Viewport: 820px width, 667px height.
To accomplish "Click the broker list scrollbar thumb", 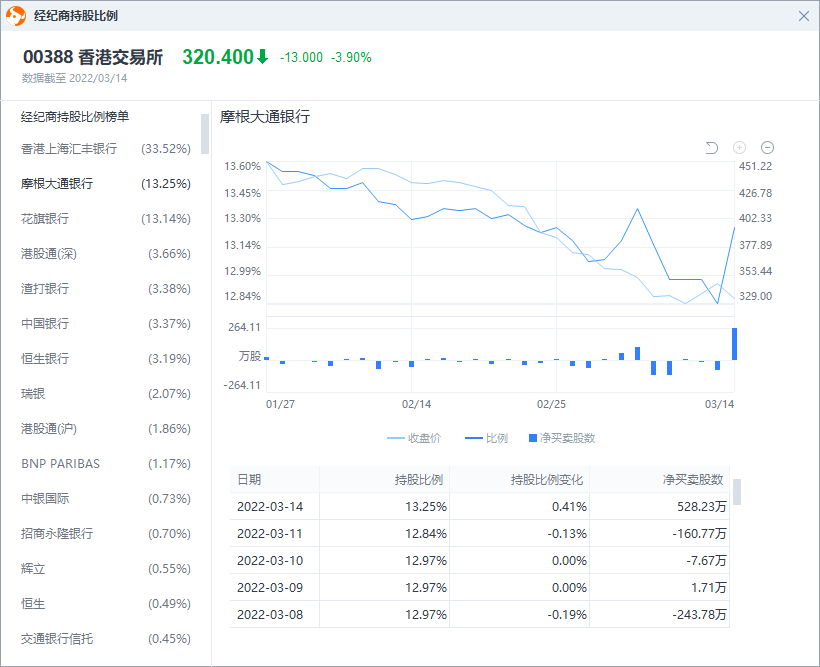I will pos(205,133).
